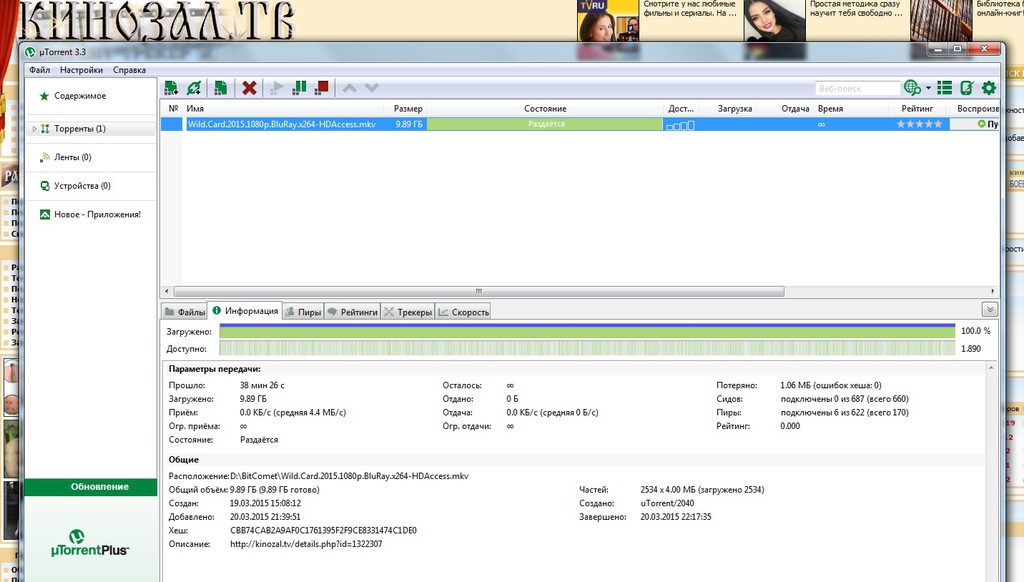This screenshot has height=582, width=1024.
Task: Minimize the µTorrent window
Action: pos(937,49)
